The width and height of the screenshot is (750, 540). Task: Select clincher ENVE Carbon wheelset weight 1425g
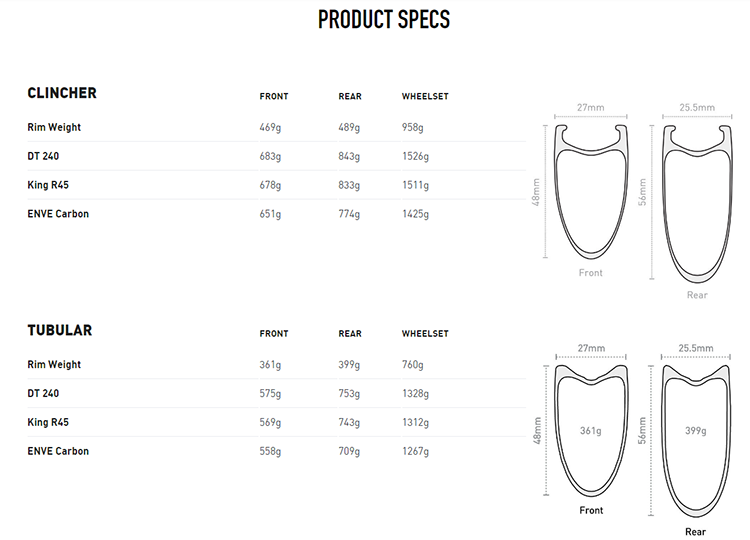pos(415,214)
